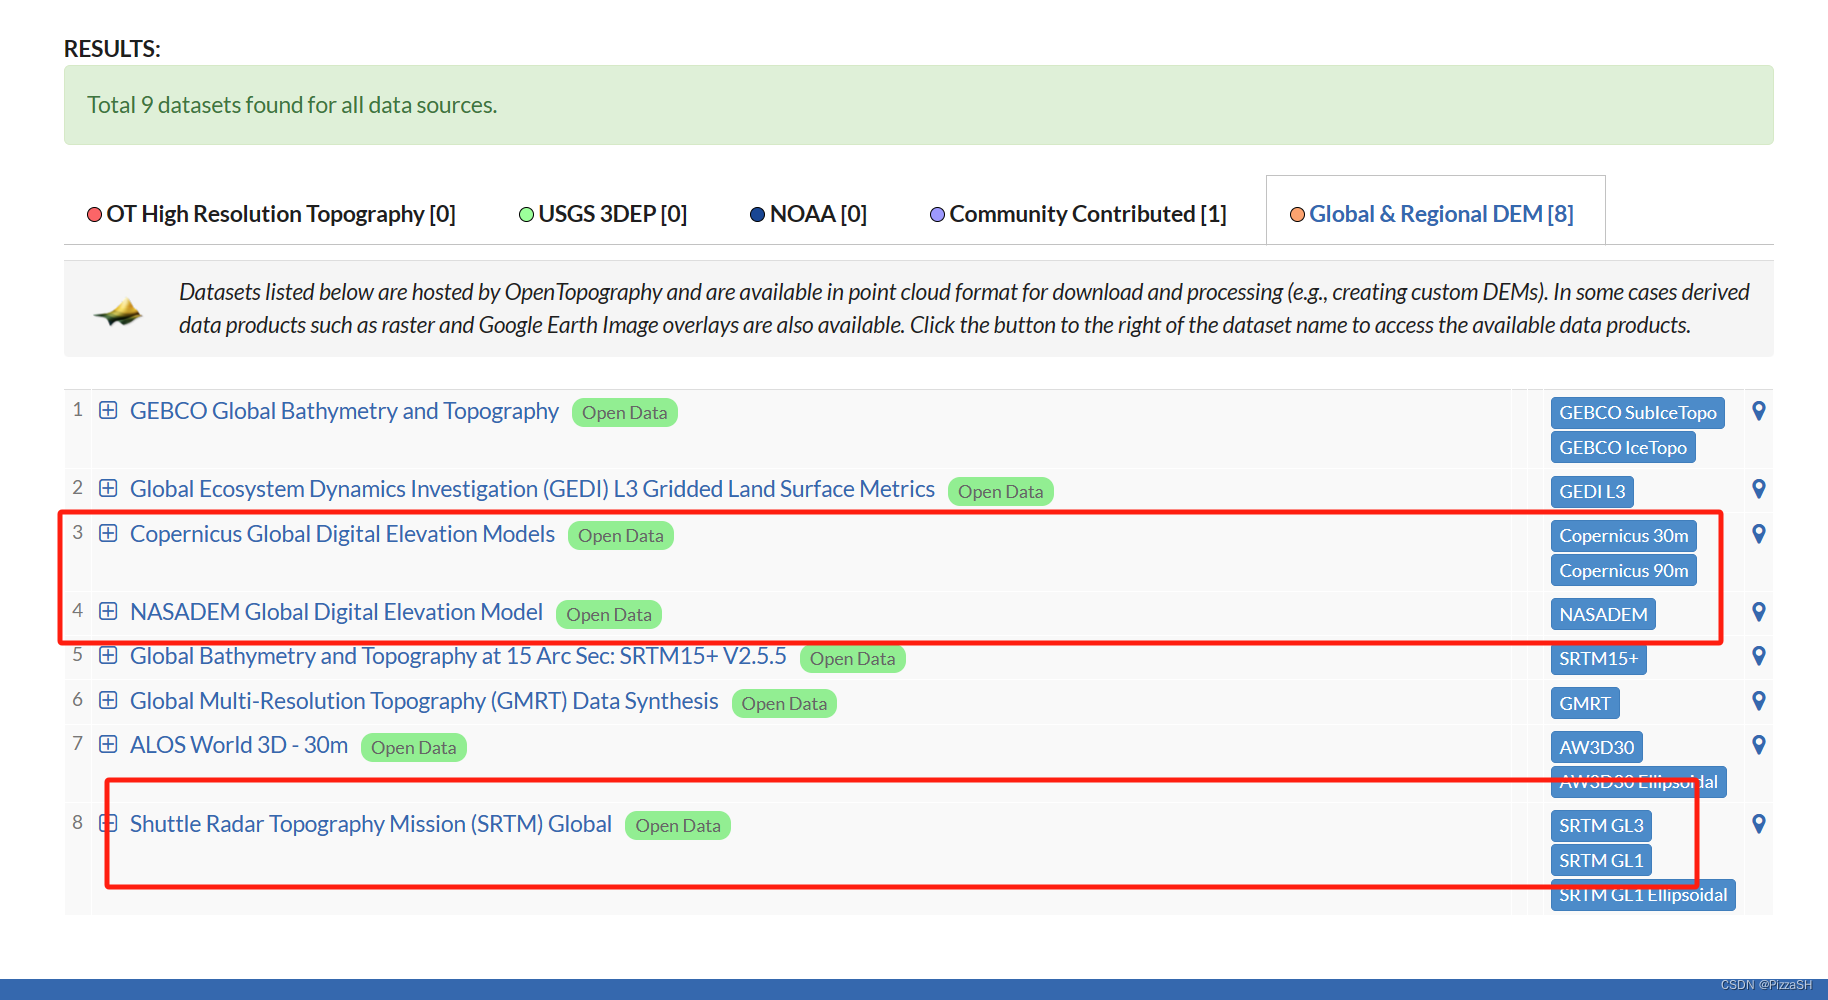This screenshot has height=1000, width=1828.
Task: Click the map marker for SRTM15+ row
Action: (x=1759, y=656)
